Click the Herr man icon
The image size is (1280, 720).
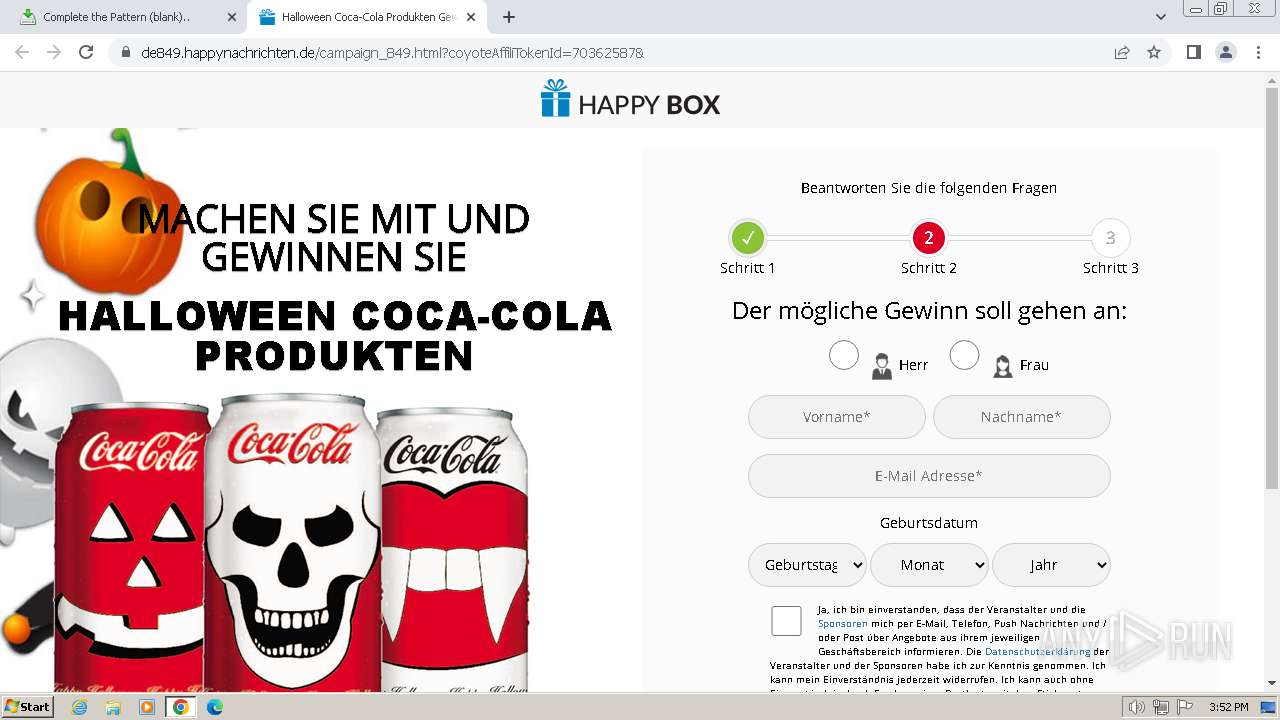(882, 366)
